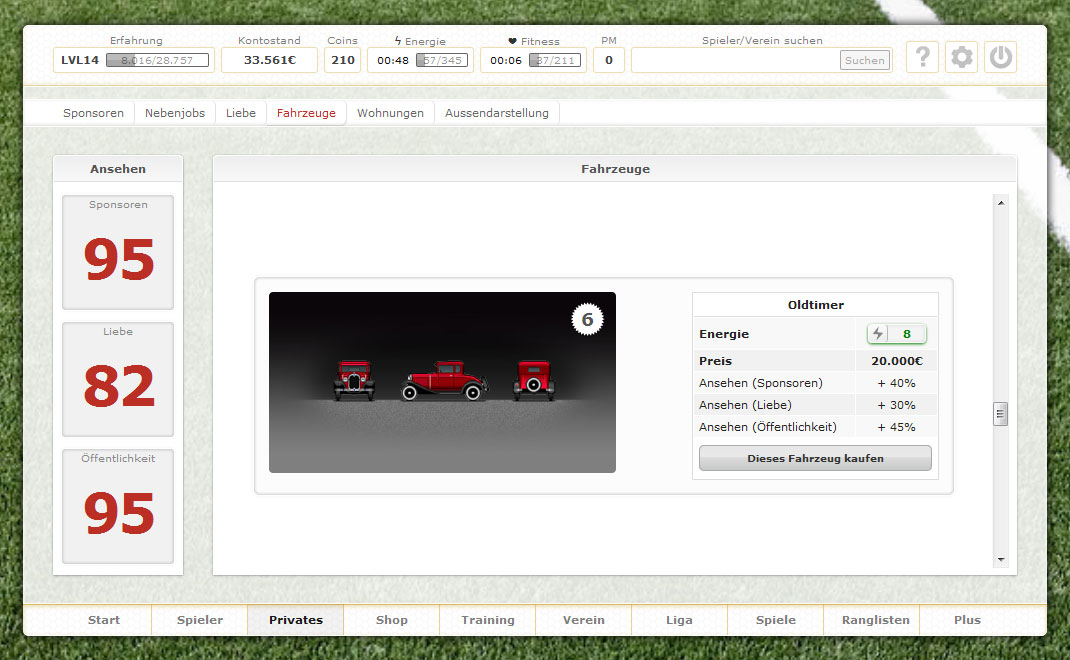Click the Energie timer 00:48

coord(393,60)
